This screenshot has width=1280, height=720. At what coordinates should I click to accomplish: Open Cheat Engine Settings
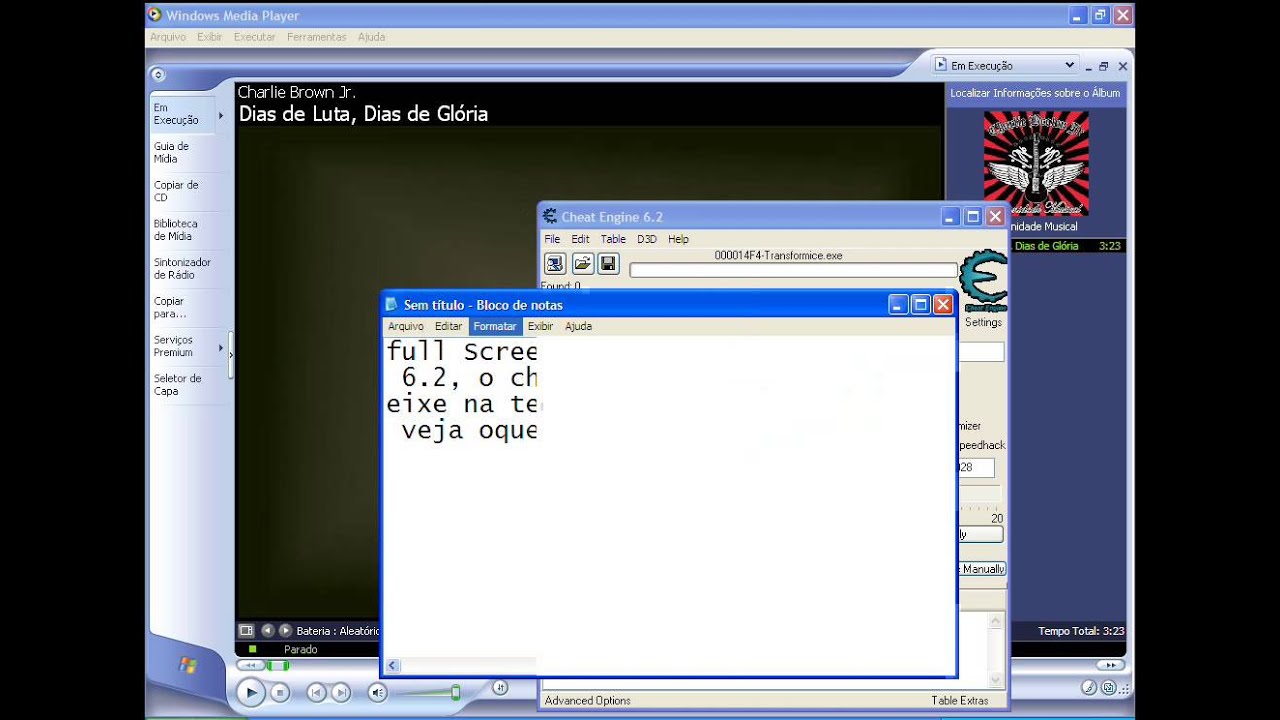[x=983, y=322]
